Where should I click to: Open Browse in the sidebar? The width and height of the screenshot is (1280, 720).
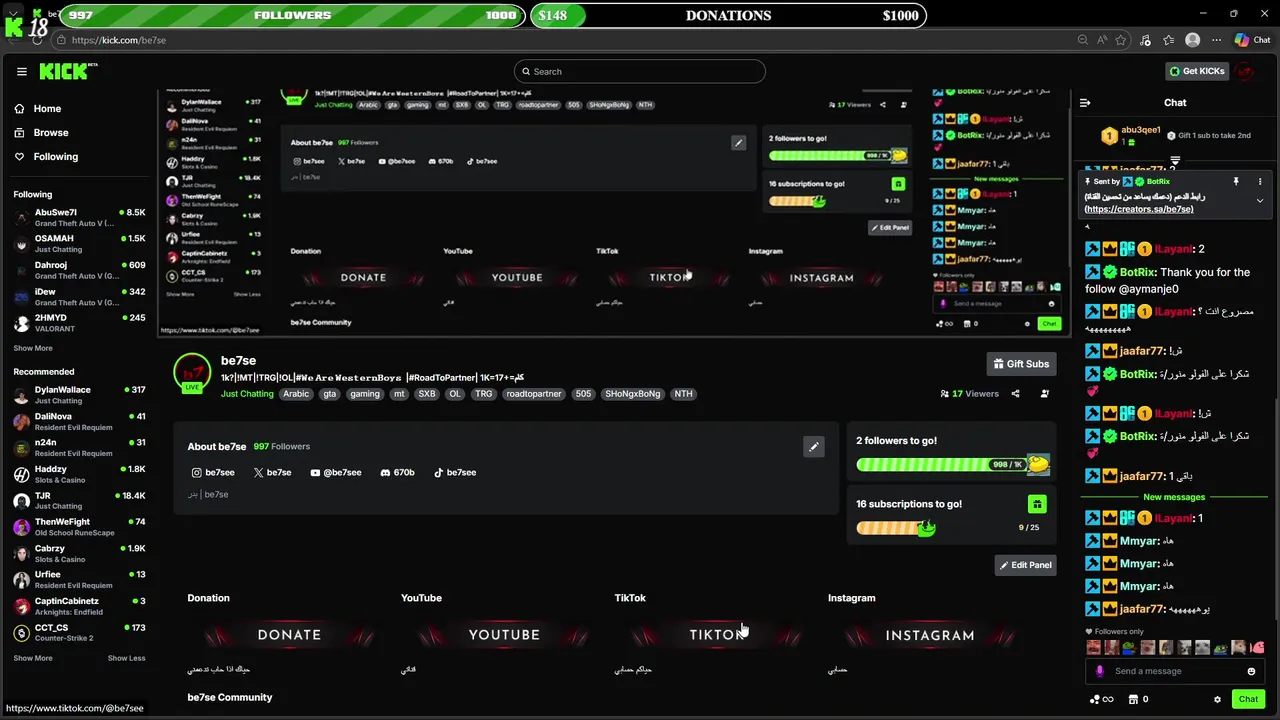[41, 132]
